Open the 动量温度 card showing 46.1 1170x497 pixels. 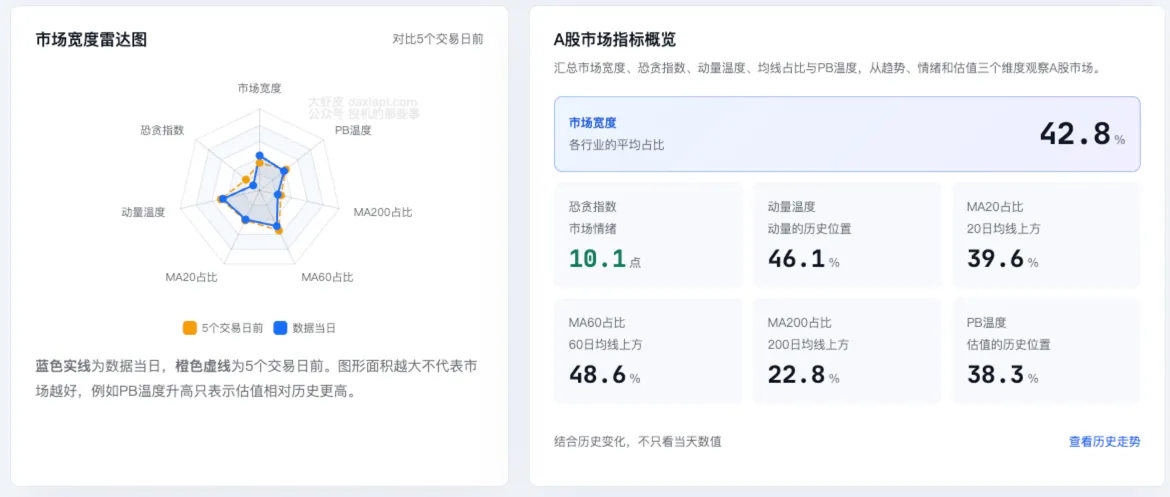tap(847, 234)
